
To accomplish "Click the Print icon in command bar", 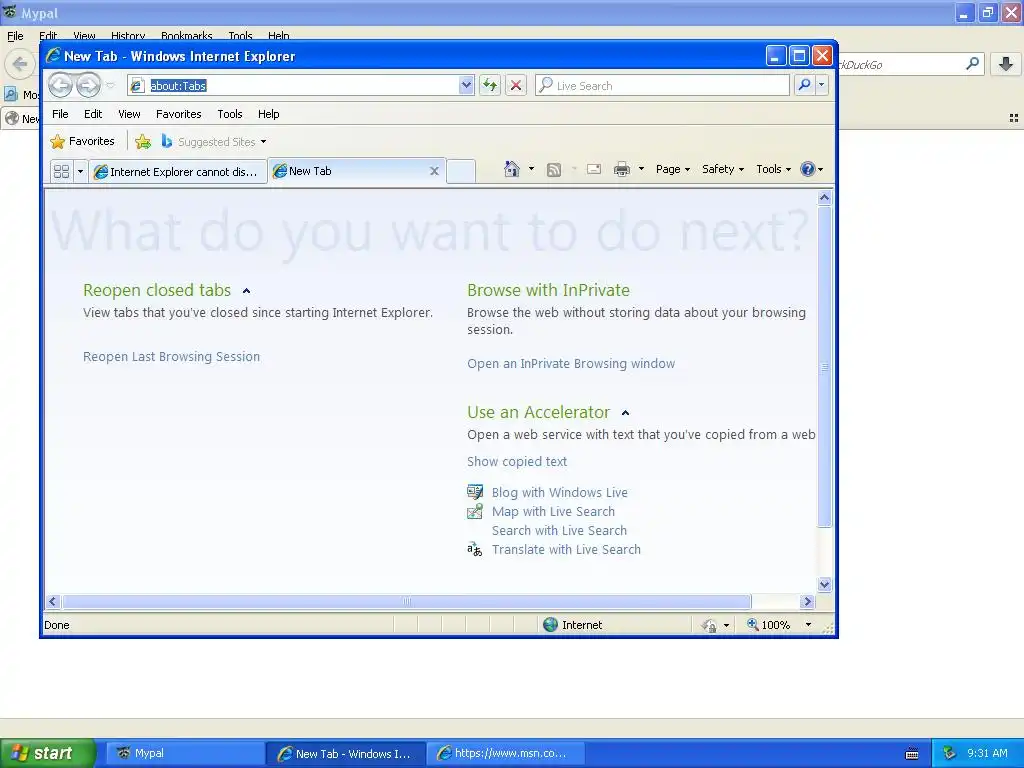I will coord(622,169).
